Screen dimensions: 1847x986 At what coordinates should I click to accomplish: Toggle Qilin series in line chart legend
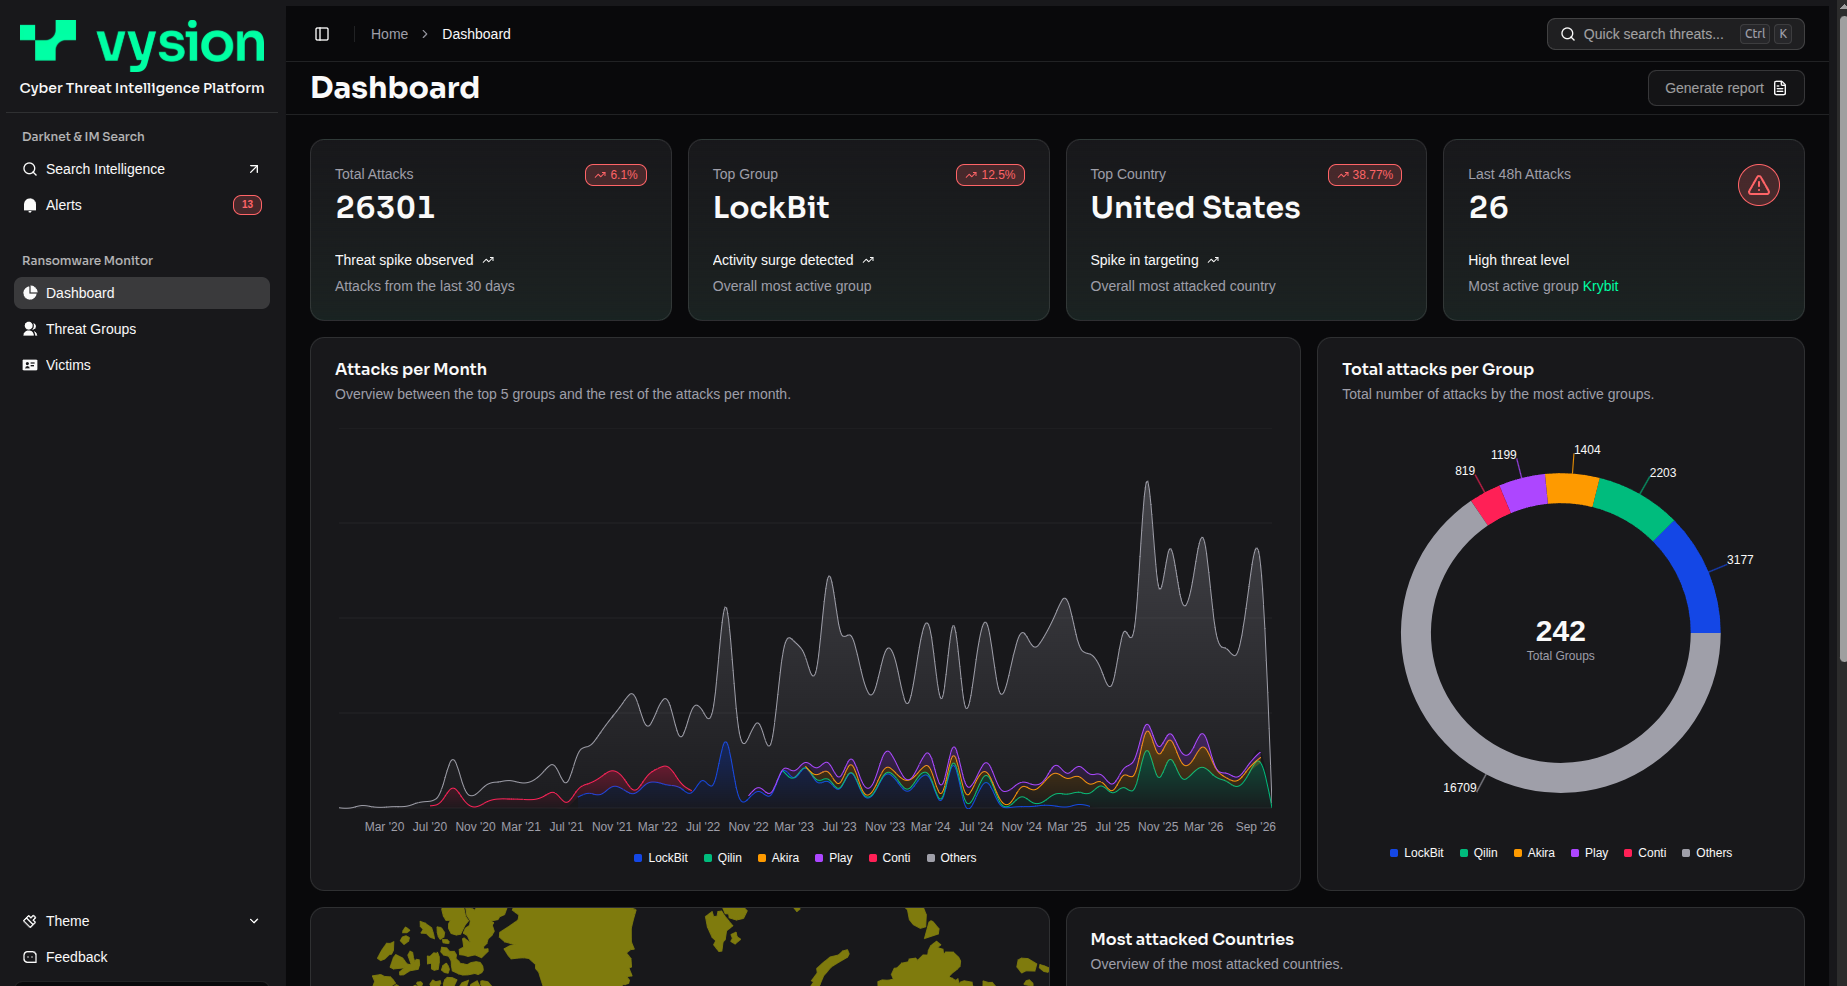coord(723,858)
